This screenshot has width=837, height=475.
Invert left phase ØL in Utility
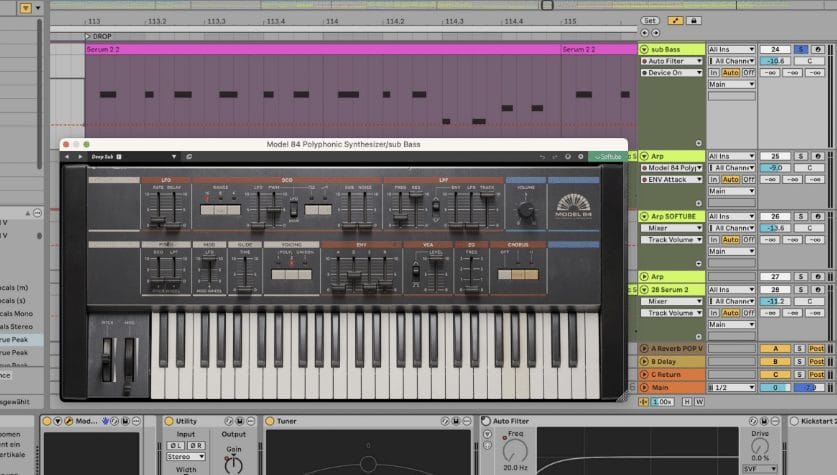tap(175, 445)
